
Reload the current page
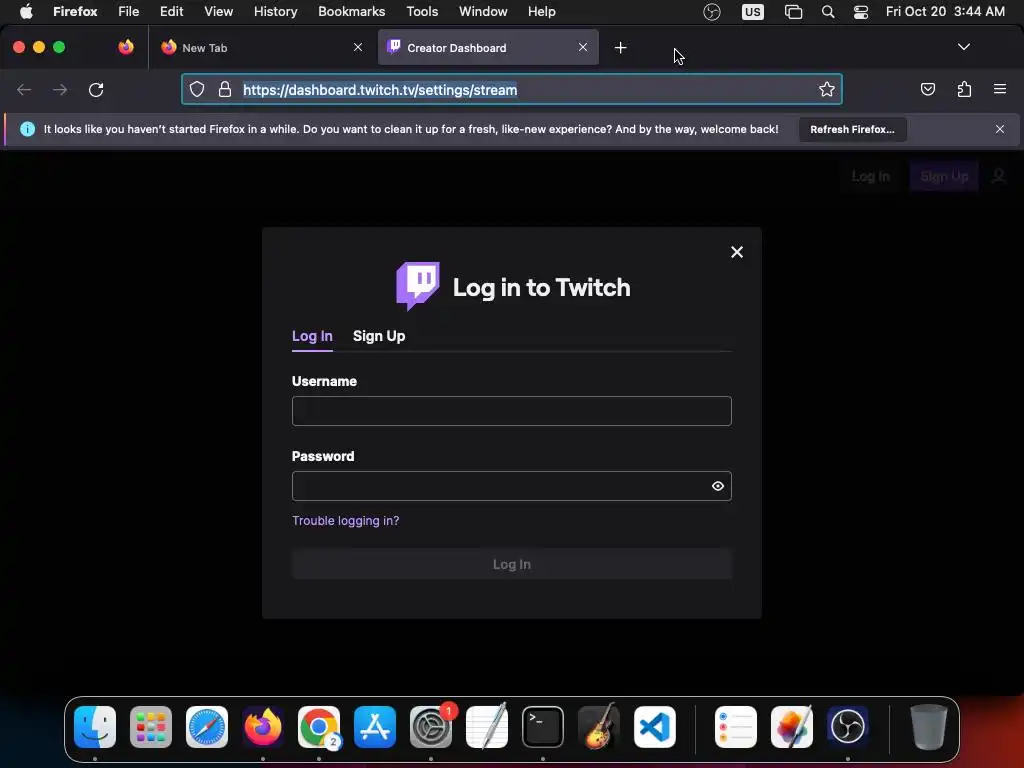tap(96, 89)
